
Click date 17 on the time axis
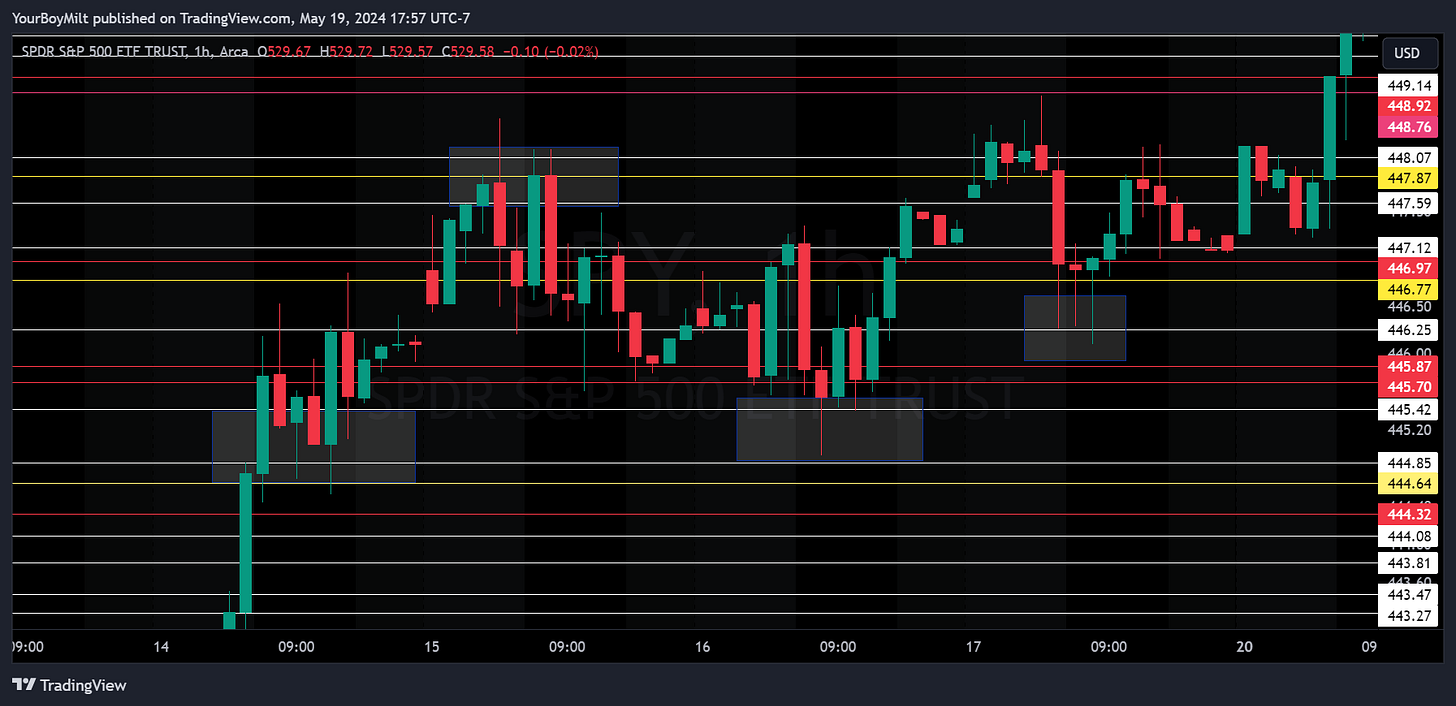(973, 647)
